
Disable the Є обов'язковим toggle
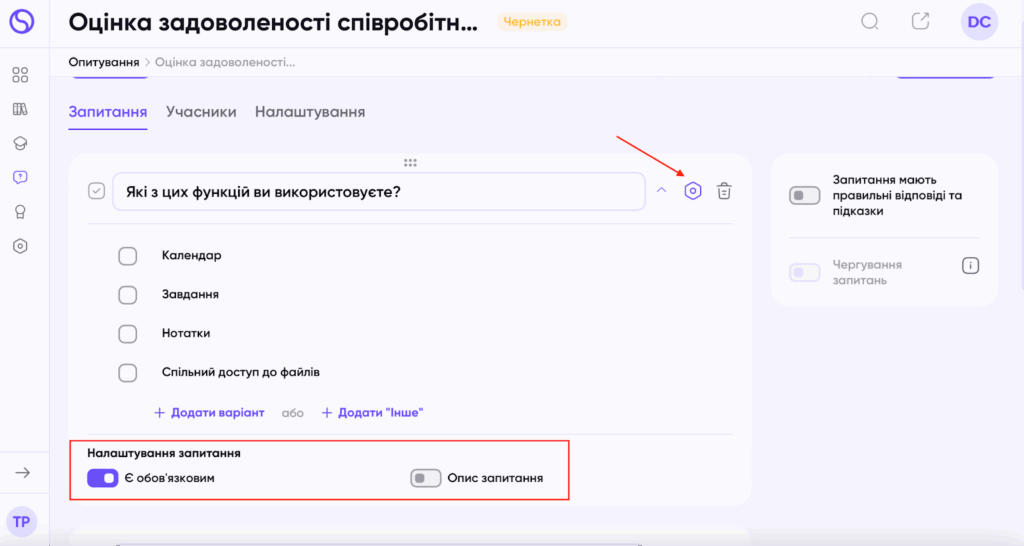[103, 478]
